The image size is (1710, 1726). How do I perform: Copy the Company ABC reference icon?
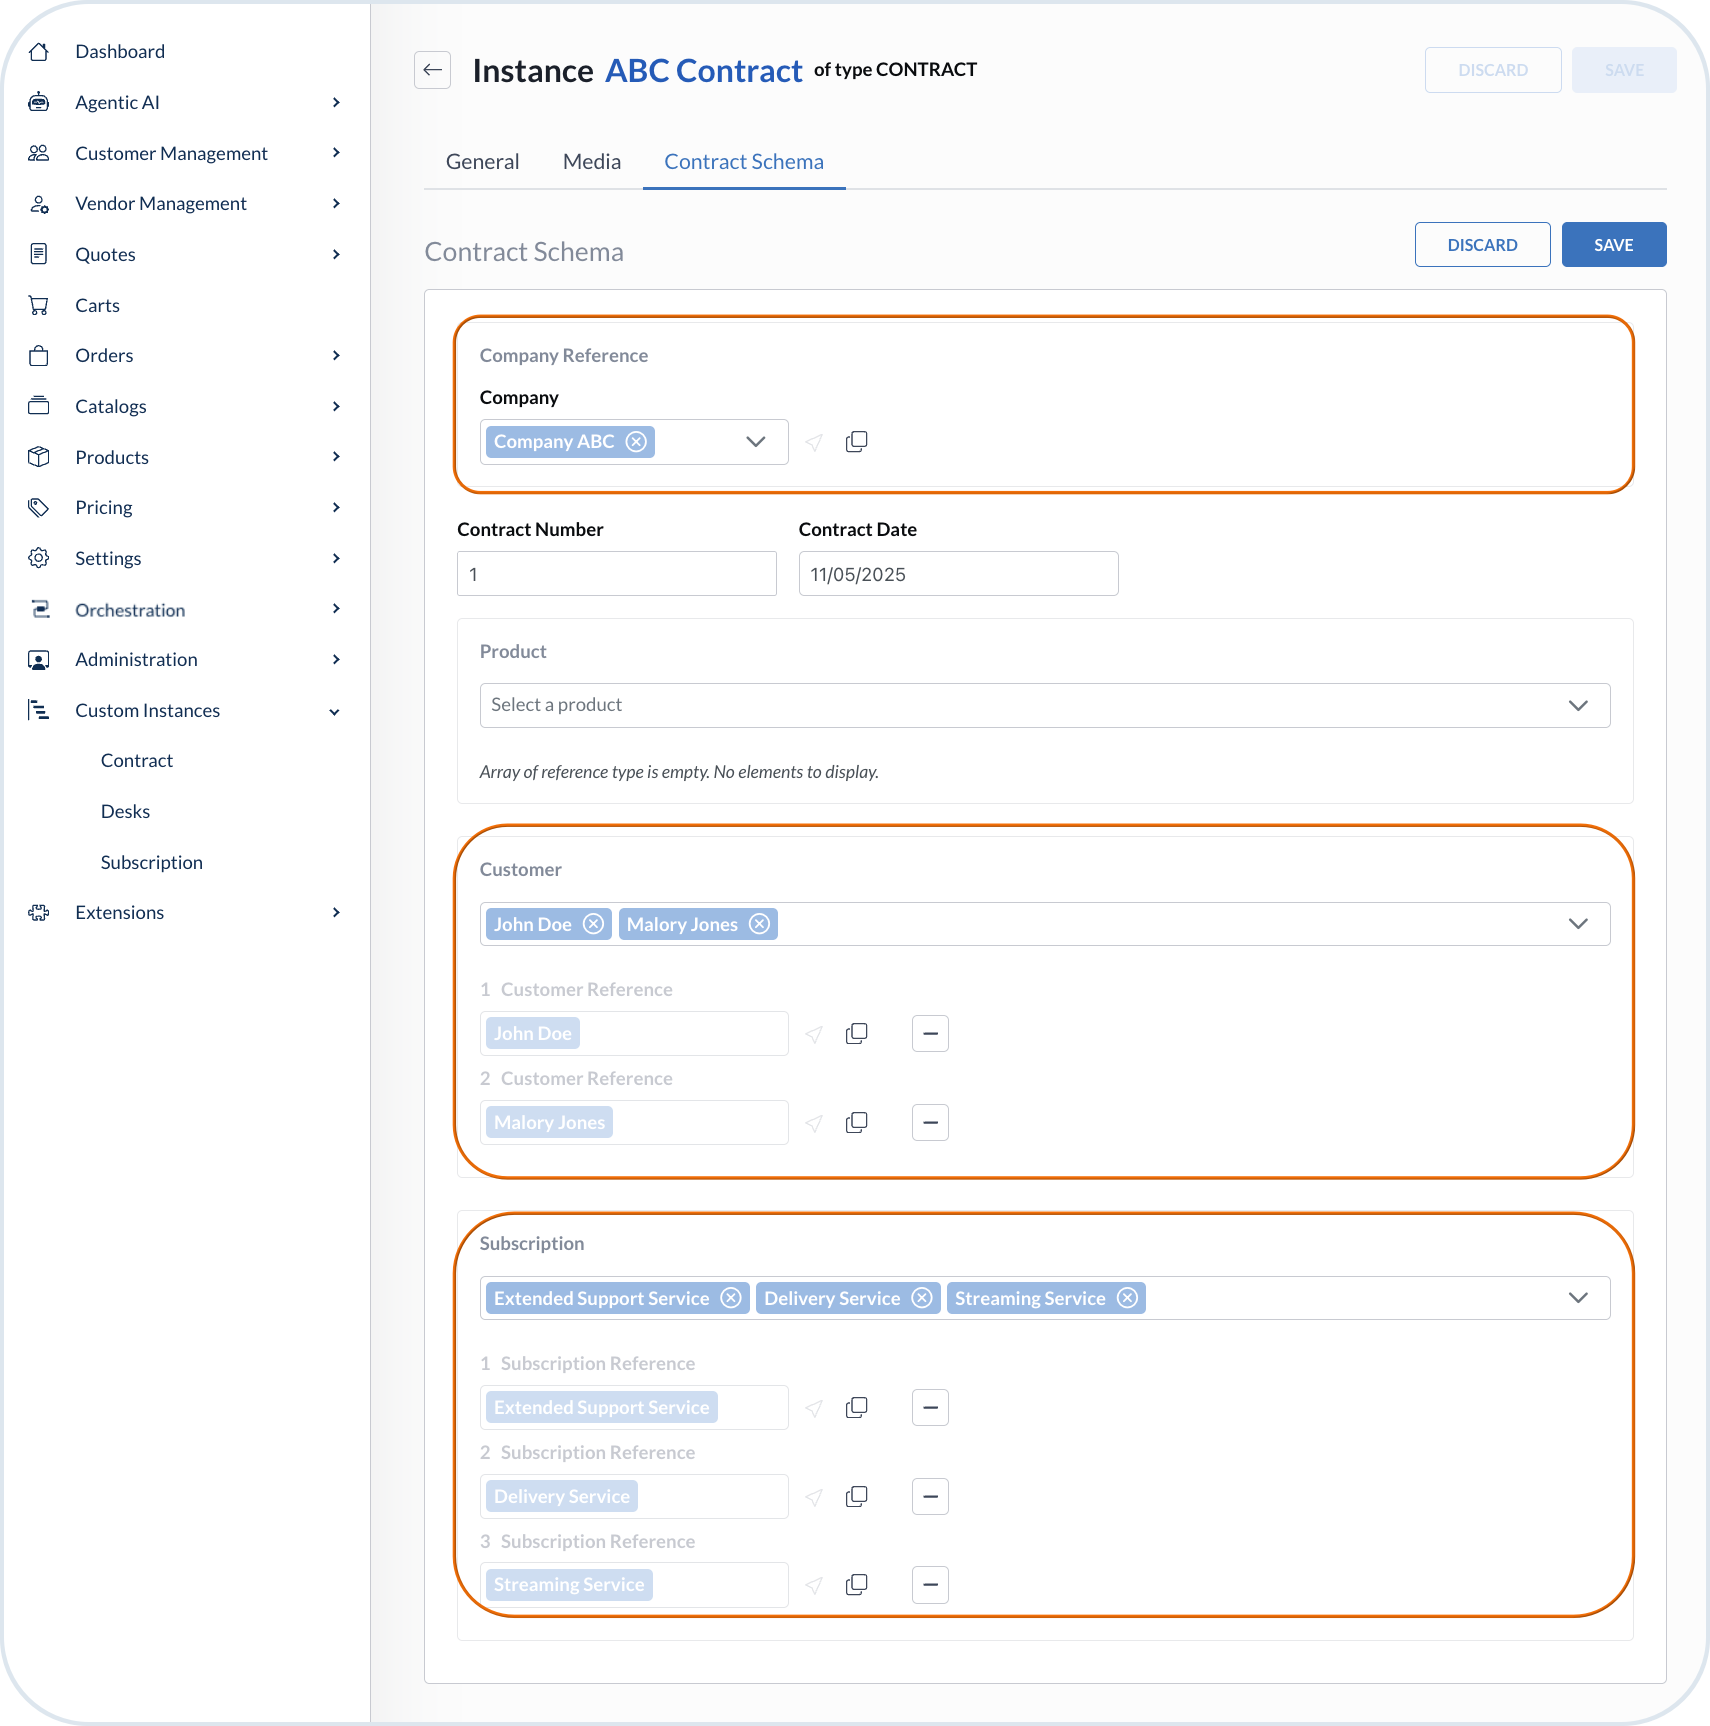click(856, 442)
